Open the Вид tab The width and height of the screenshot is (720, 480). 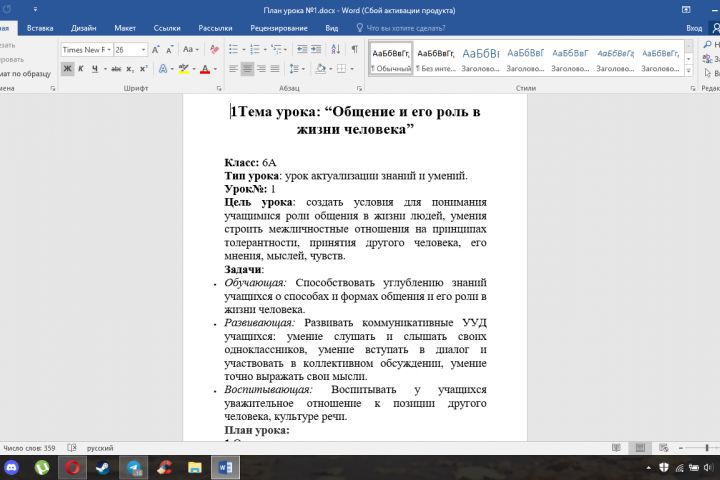(332, 28)
